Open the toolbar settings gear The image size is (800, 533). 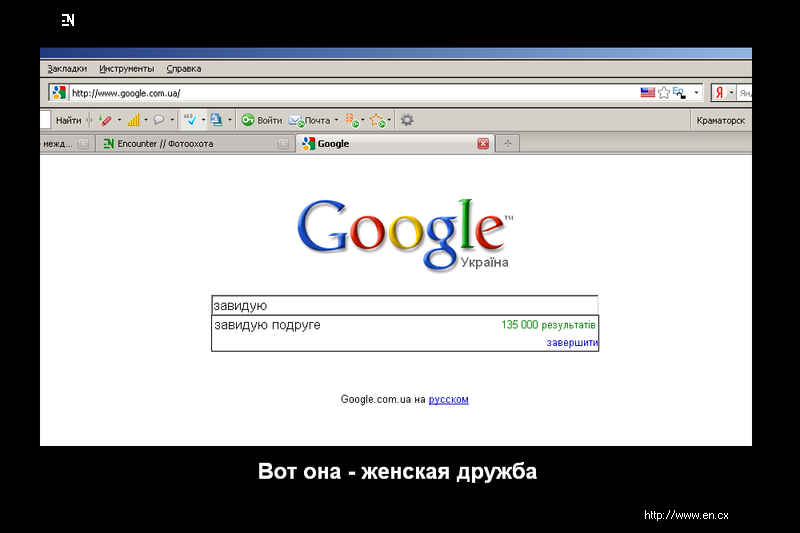407,120
